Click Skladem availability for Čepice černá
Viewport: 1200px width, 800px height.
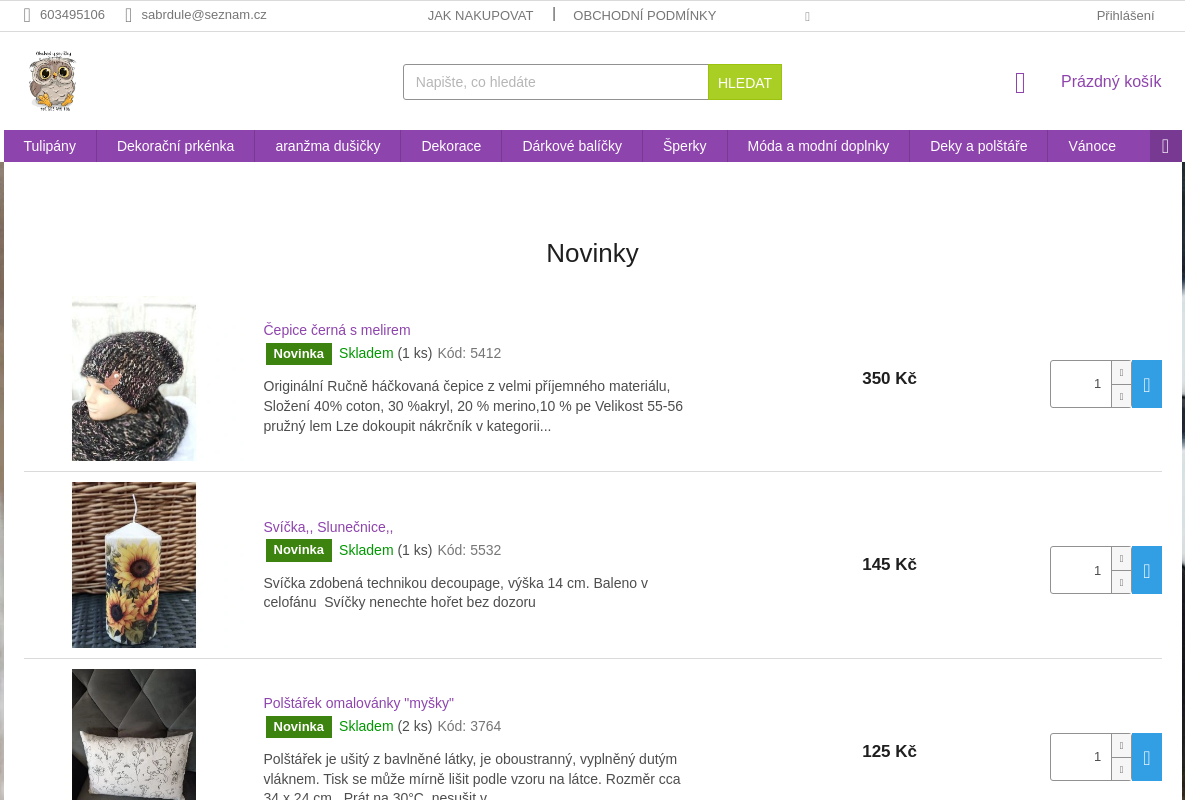click(x=366, y=353)
